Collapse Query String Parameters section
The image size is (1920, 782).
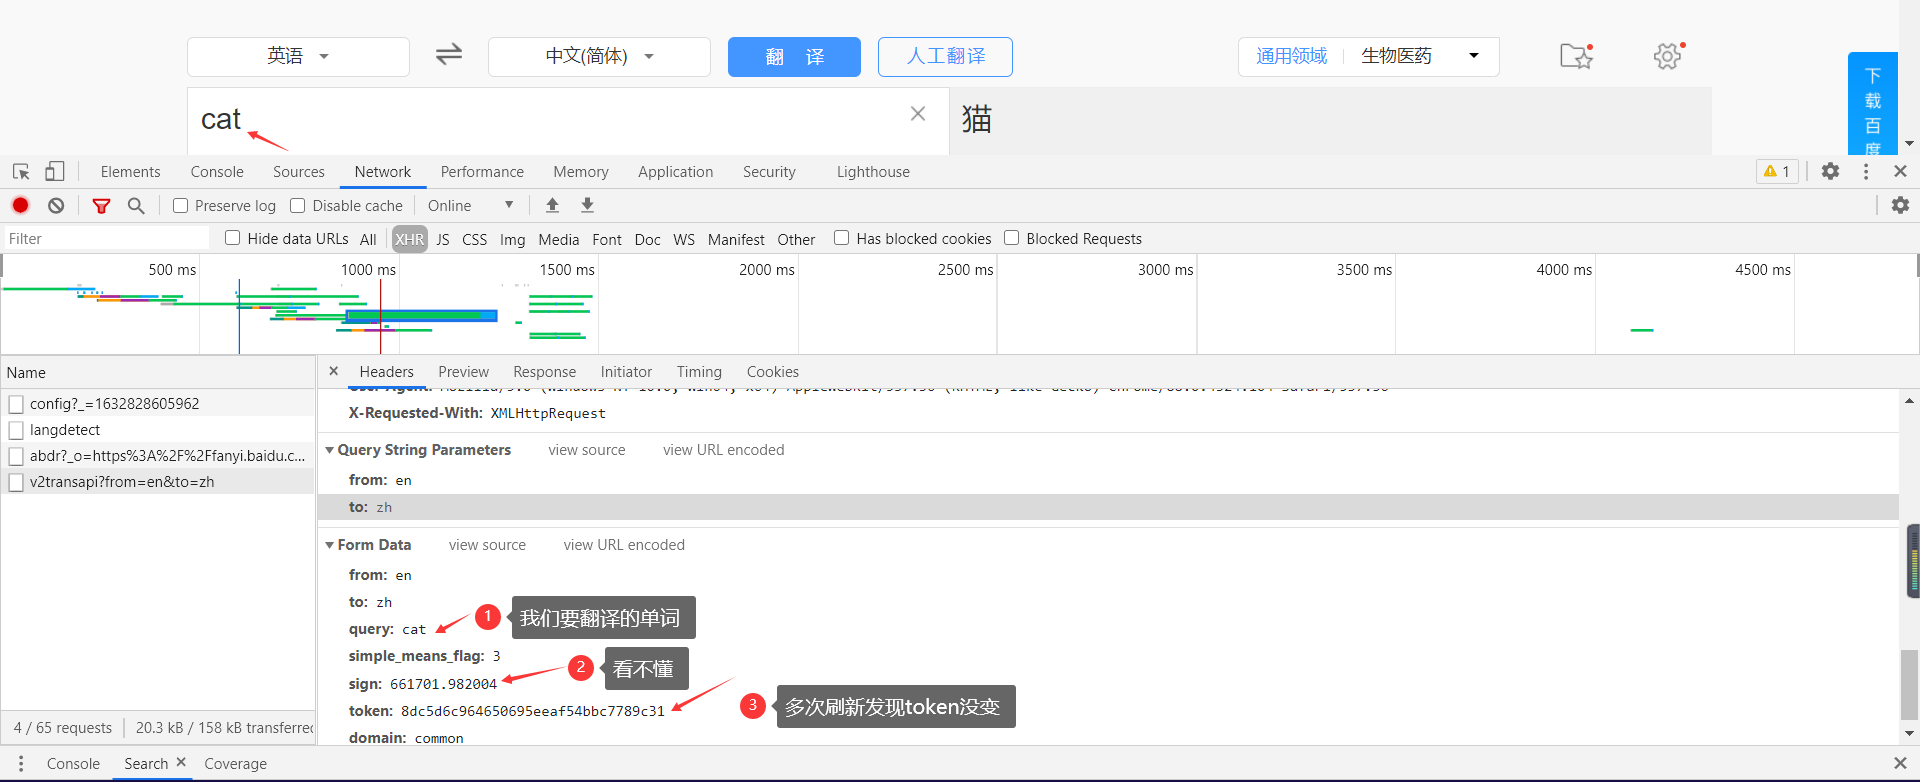[330, 450]
